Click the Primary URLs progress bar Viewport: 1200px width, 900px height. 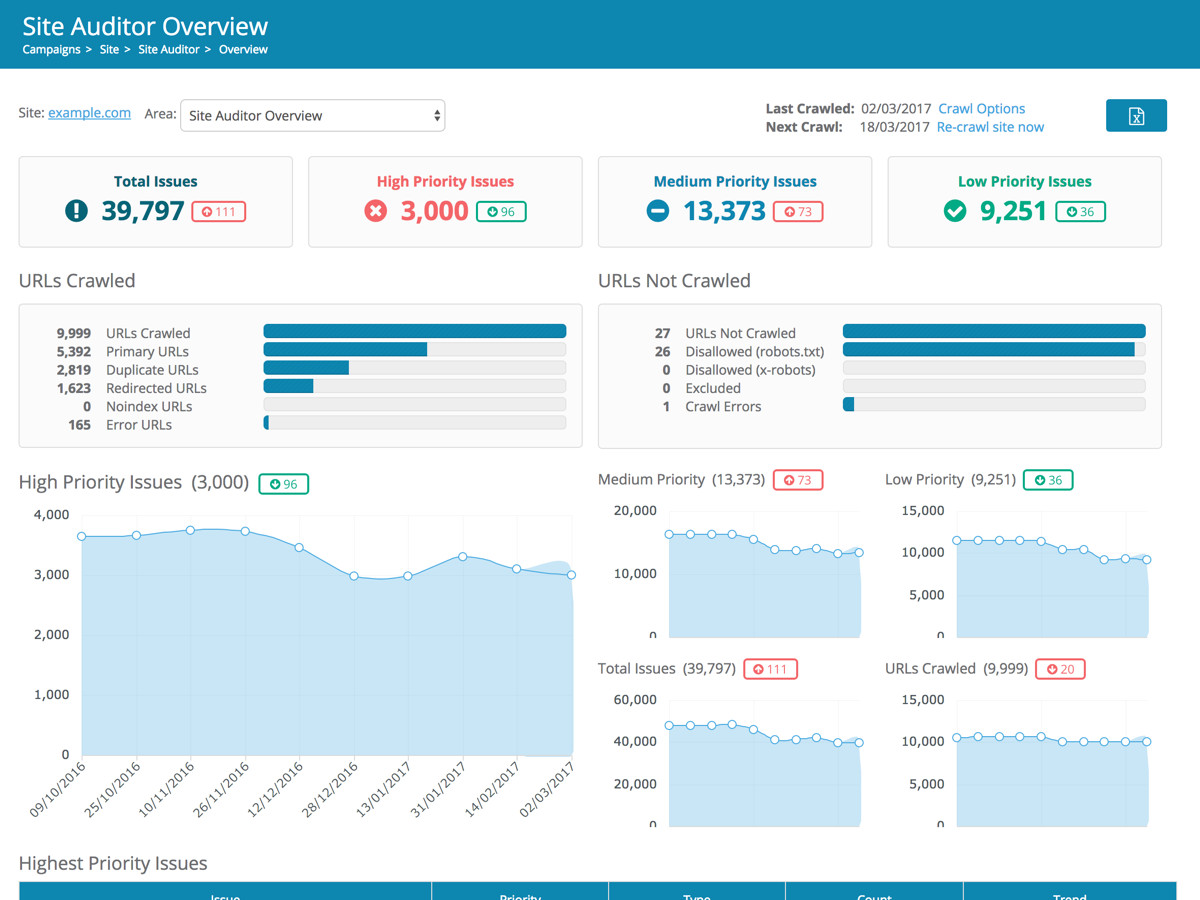tap(415, 350)
